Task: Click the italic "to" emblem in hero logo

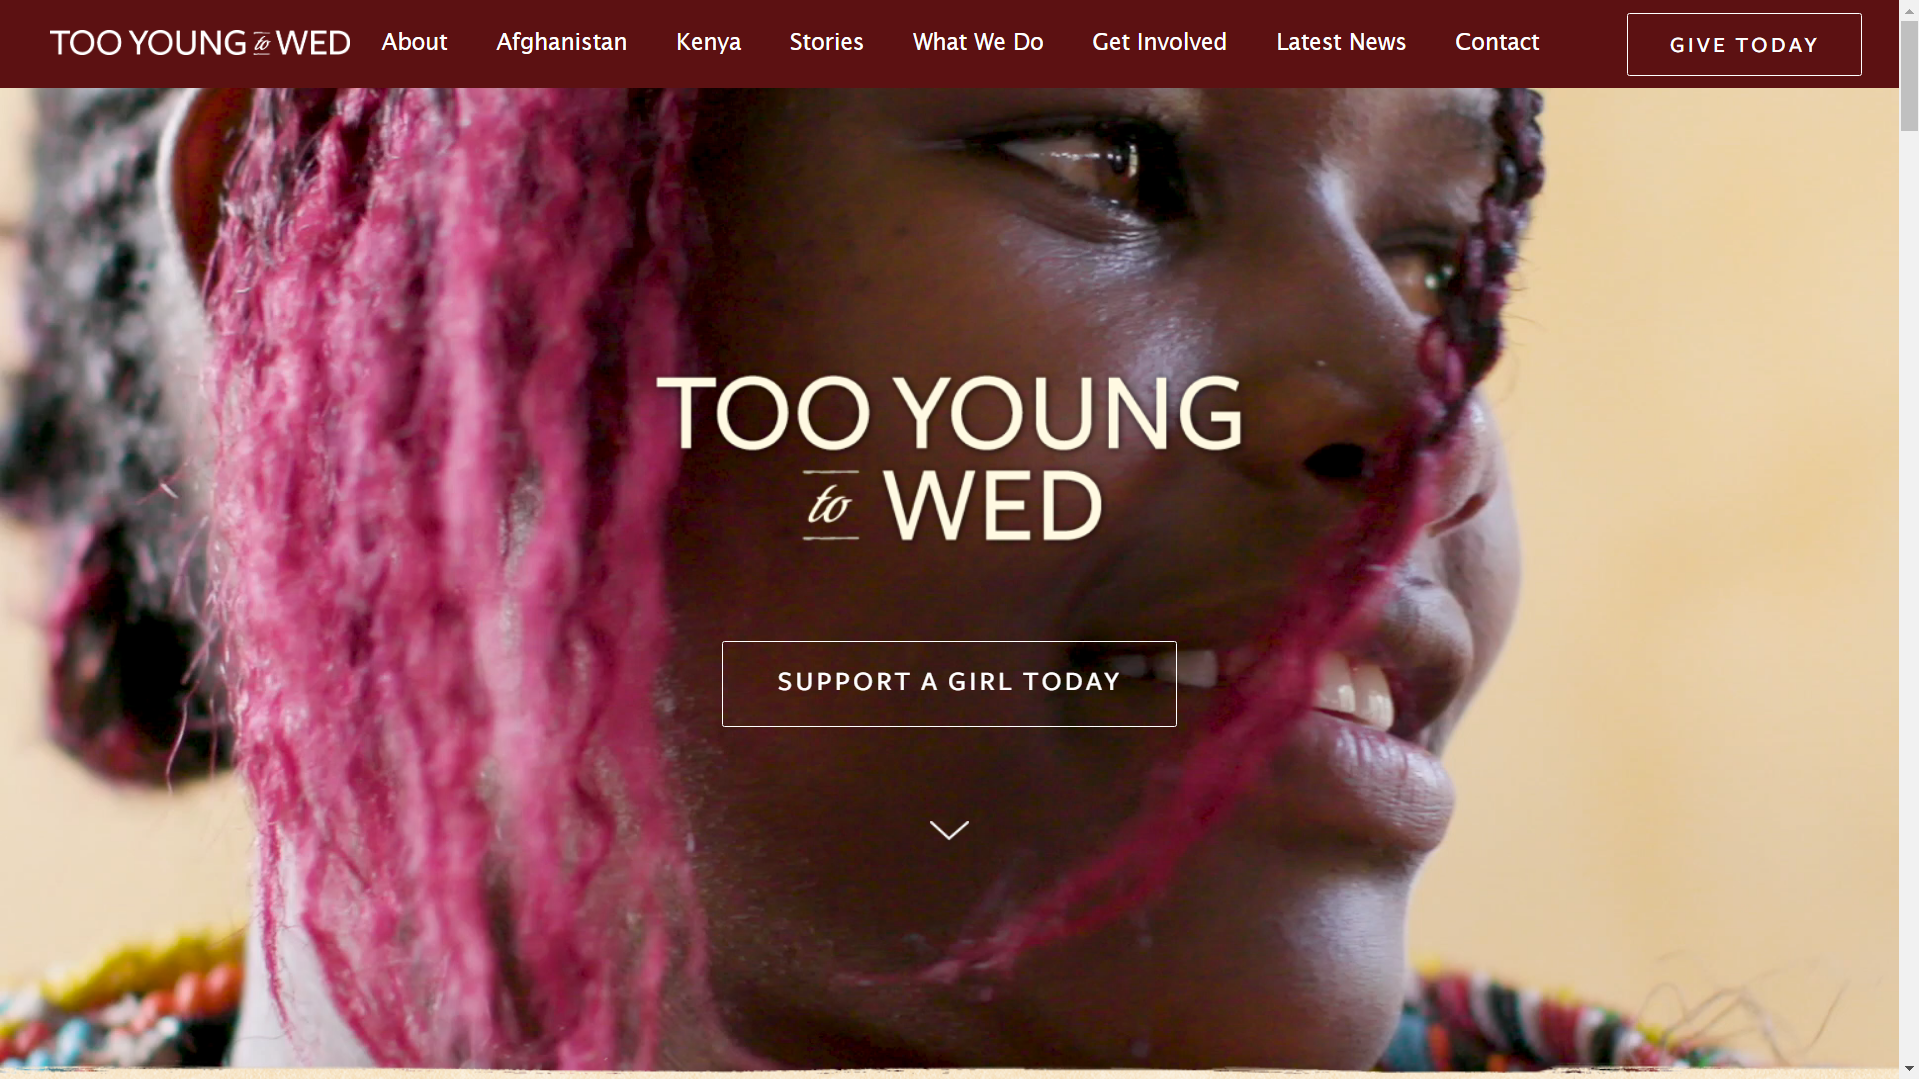Action: pyautogui.click(x=830, y=505)
